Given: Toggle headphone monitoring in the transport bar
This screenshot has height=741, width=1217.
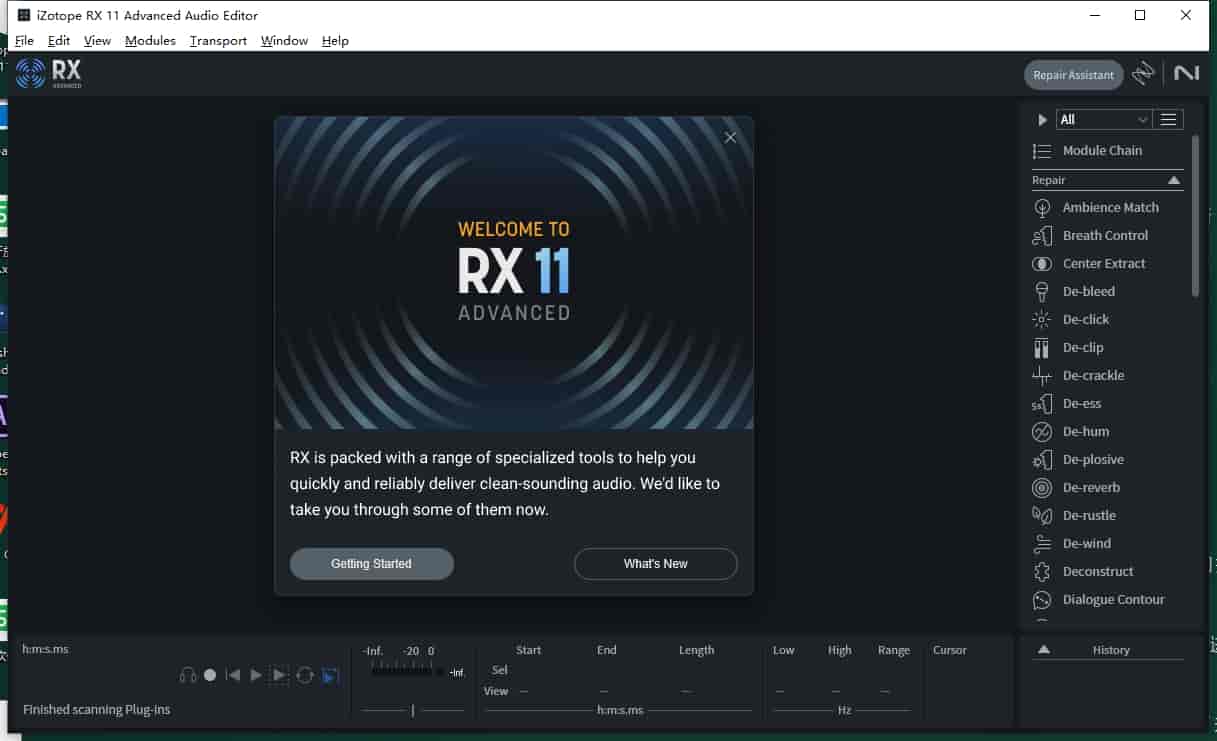Looking at the screenshot, I should (x=188, y=675).
